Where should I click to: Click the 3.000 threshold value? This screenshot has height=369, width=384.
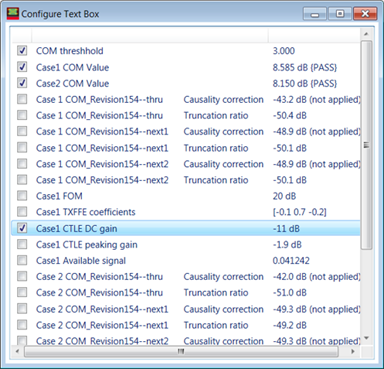284,51
